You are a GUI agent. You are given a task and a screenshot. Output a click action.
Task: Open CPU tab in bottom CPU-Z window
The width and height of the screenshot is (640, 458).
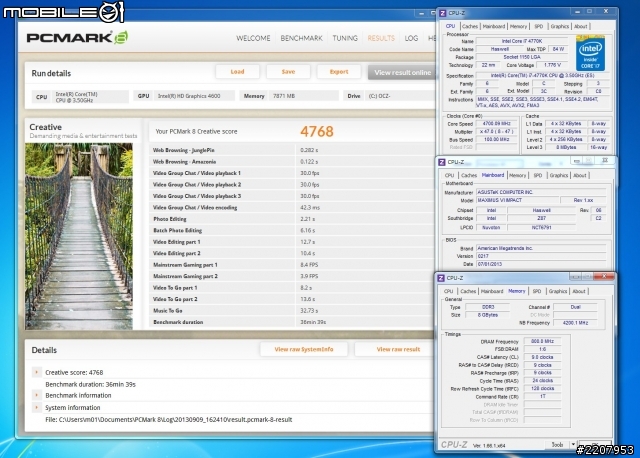(x=449, y=291)
